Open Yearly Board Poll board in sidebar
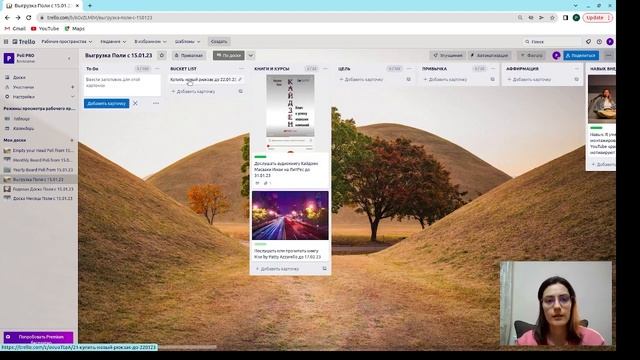This screenshot has width=640, height=360. (x=39, y=170)
